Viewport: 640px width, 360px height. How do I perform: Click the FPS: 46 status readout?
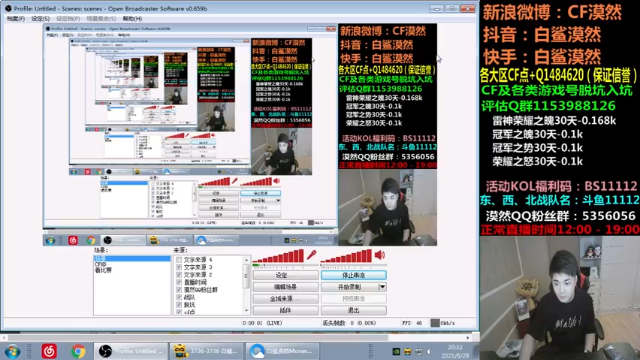412,323
